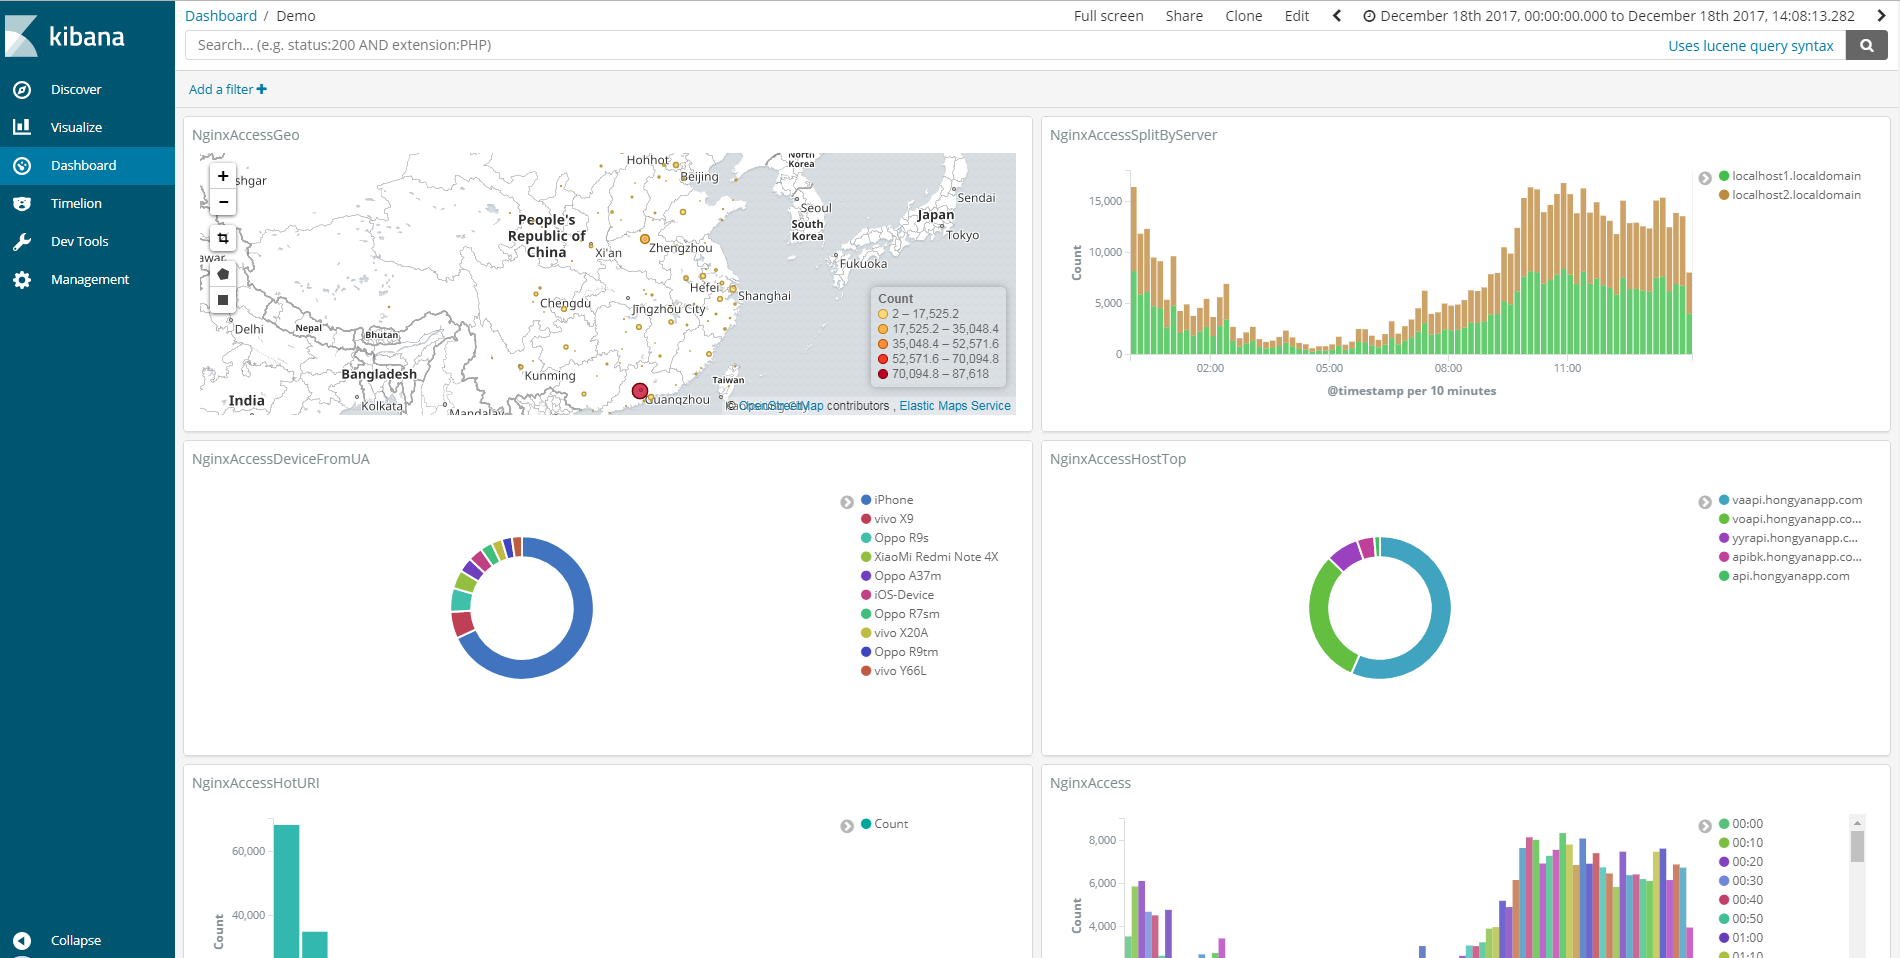This screenshot has width=1900, height=958.
Task: Toggle NginxAccessSplitByServer legend arrow
Action: coord(1705,178)
